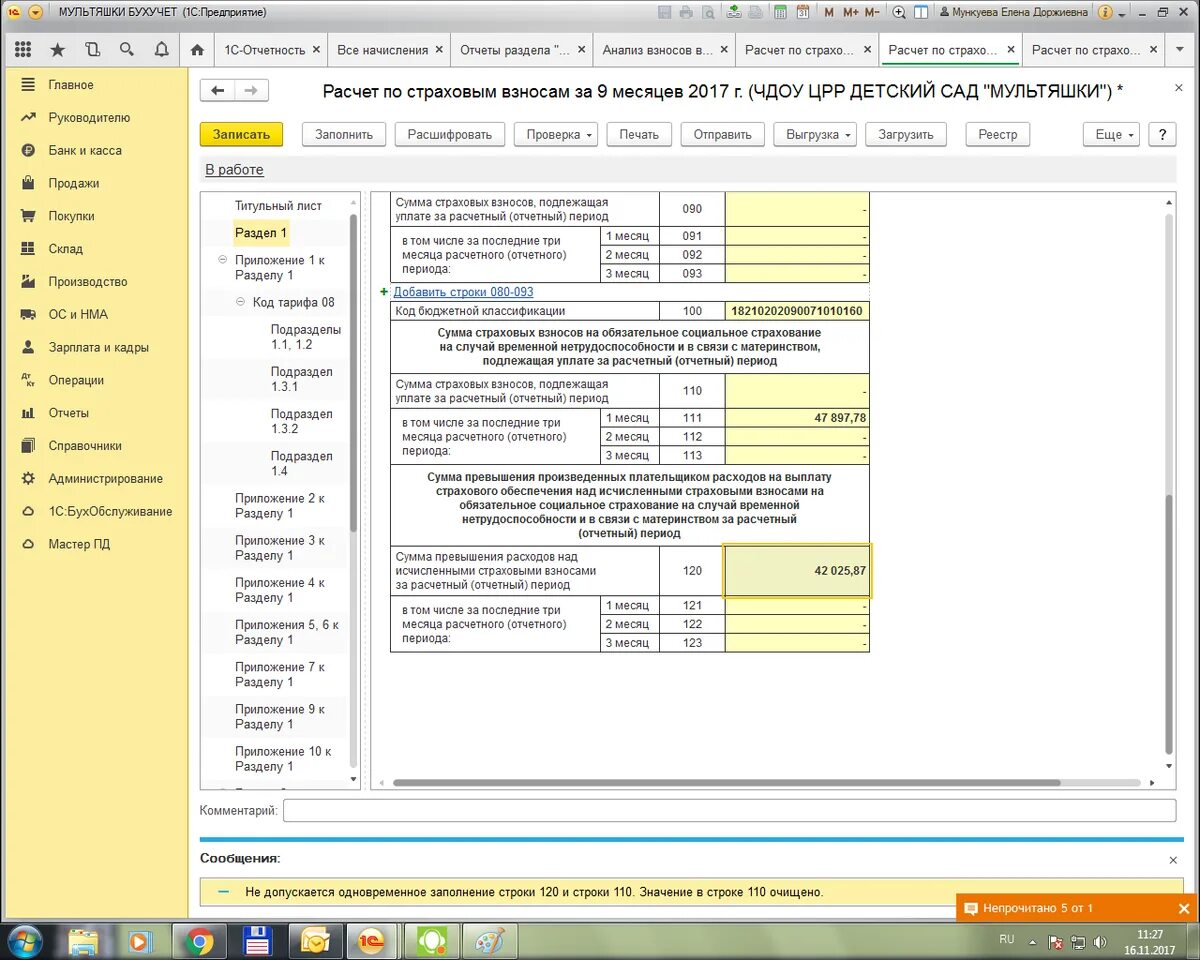The width and height of the screenshot is (1200, 960).
Task: Open help question mark button
Action: (x=1162, y=134)
